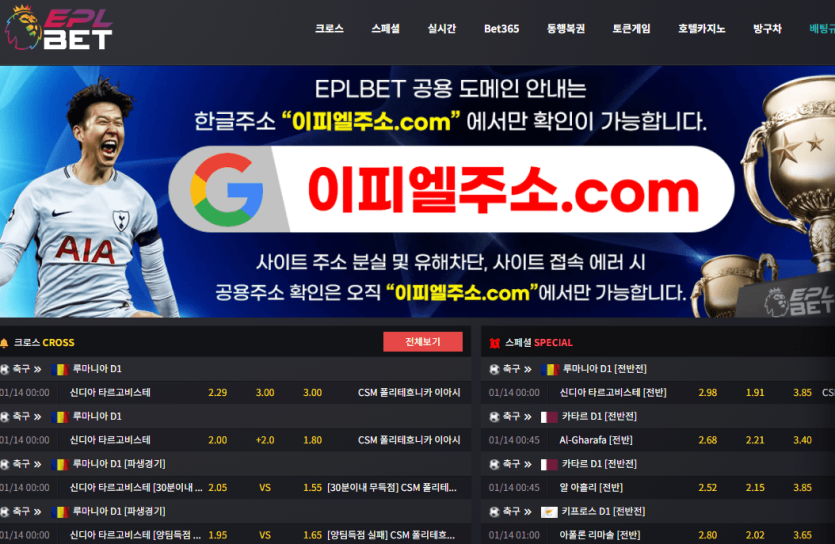Select odds 3.40 in Al-Gharafa row
This screenshot has height=544, width=835.
(803, 440)
